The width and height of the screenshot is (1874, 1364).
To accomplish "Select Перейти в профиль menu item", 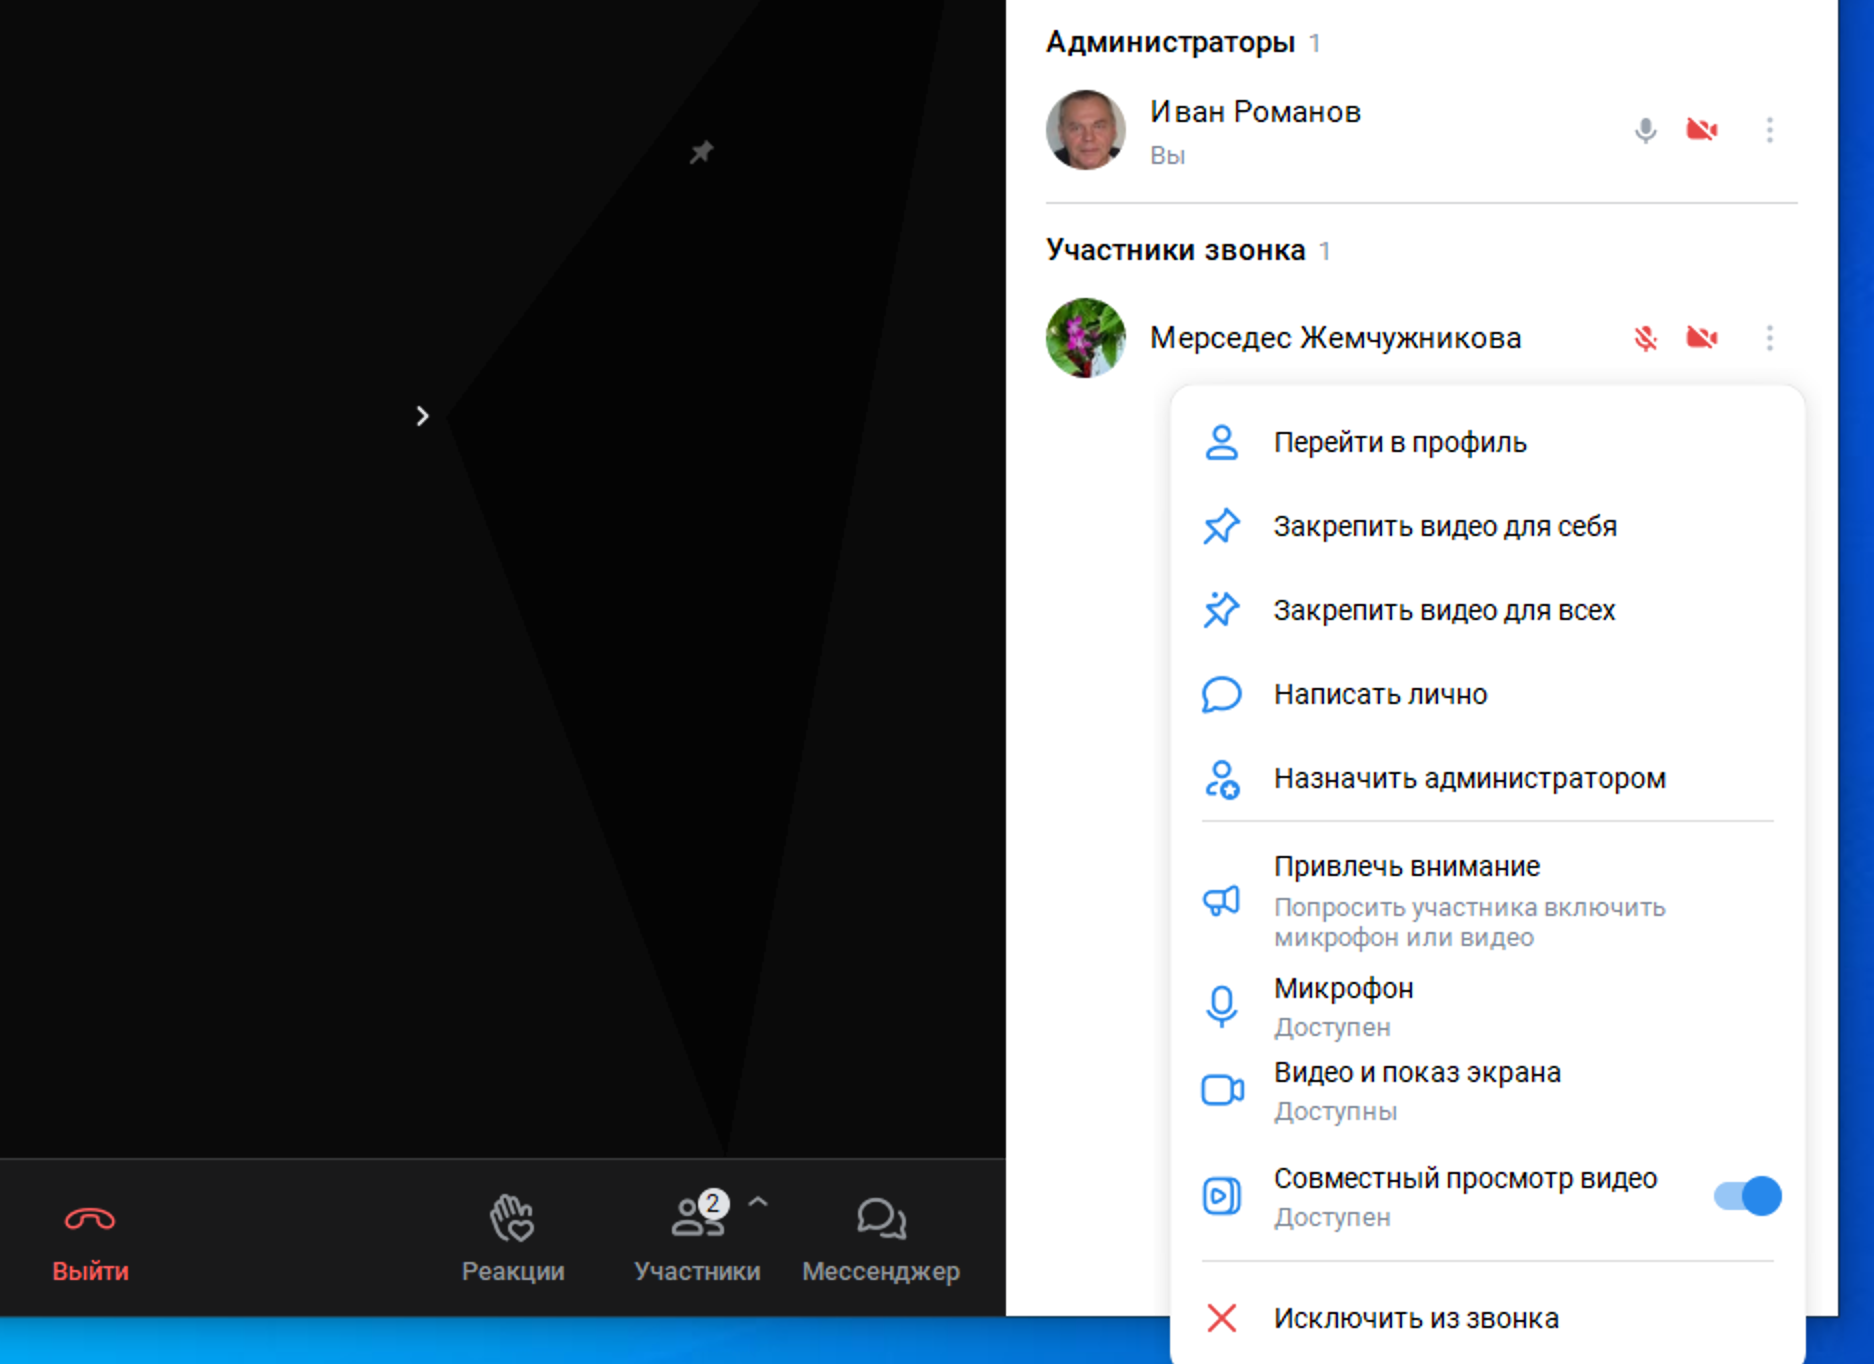I will [x=1487, y=442].
